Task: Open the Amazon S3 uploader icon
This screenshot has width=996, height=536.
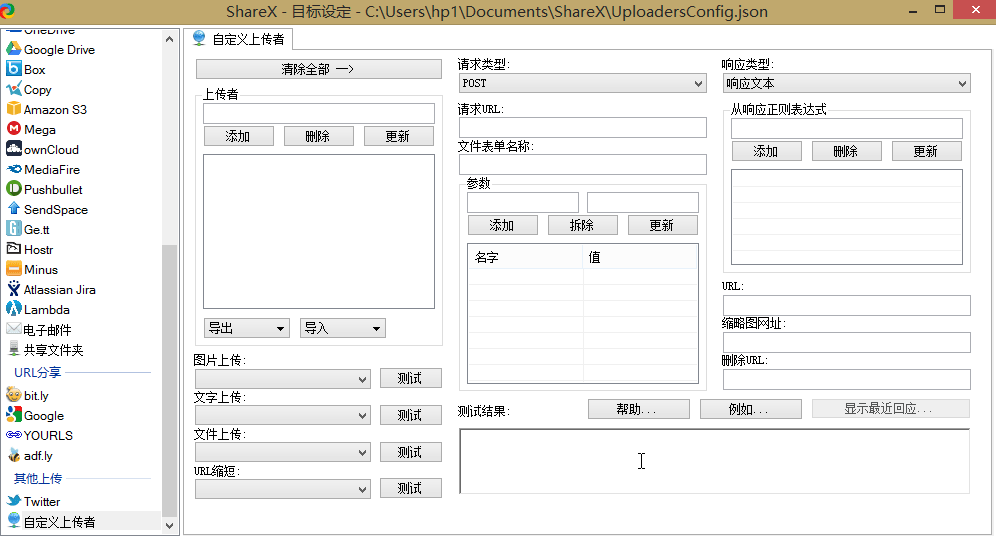Action: (14, 109)
